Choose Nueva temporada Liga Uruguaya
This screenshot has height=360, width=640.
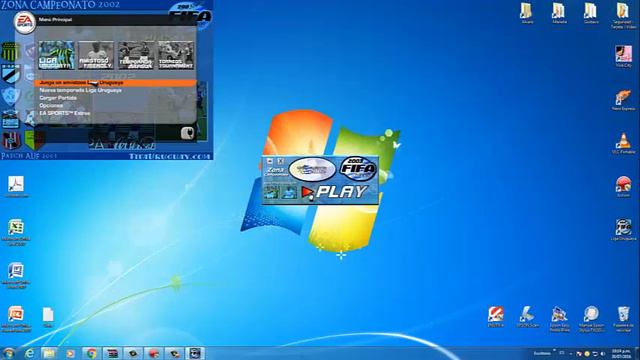pyautogui.click(x=80, y=90)
